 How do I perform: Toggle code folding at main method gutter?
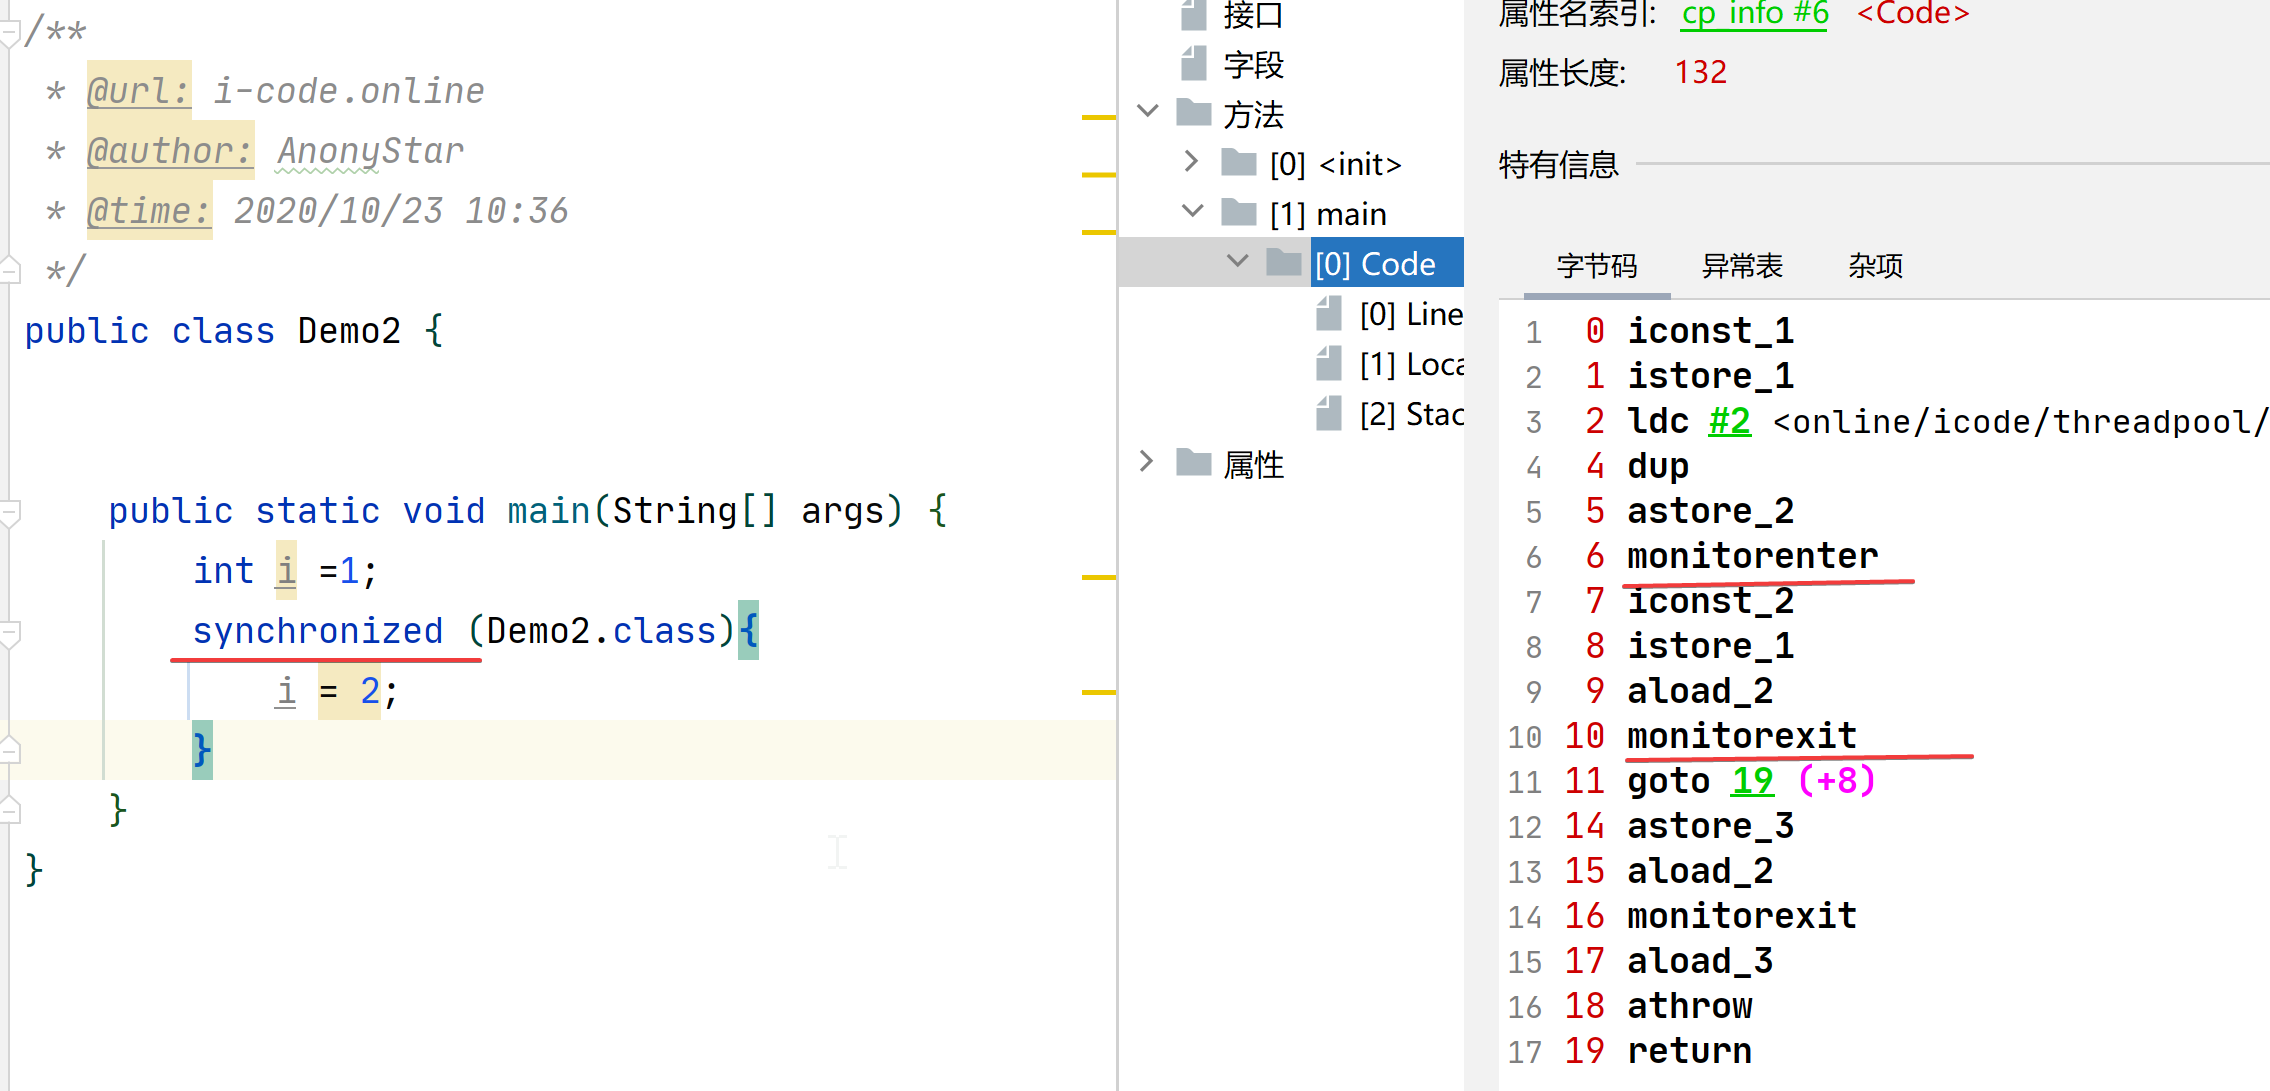coord(9,512)
